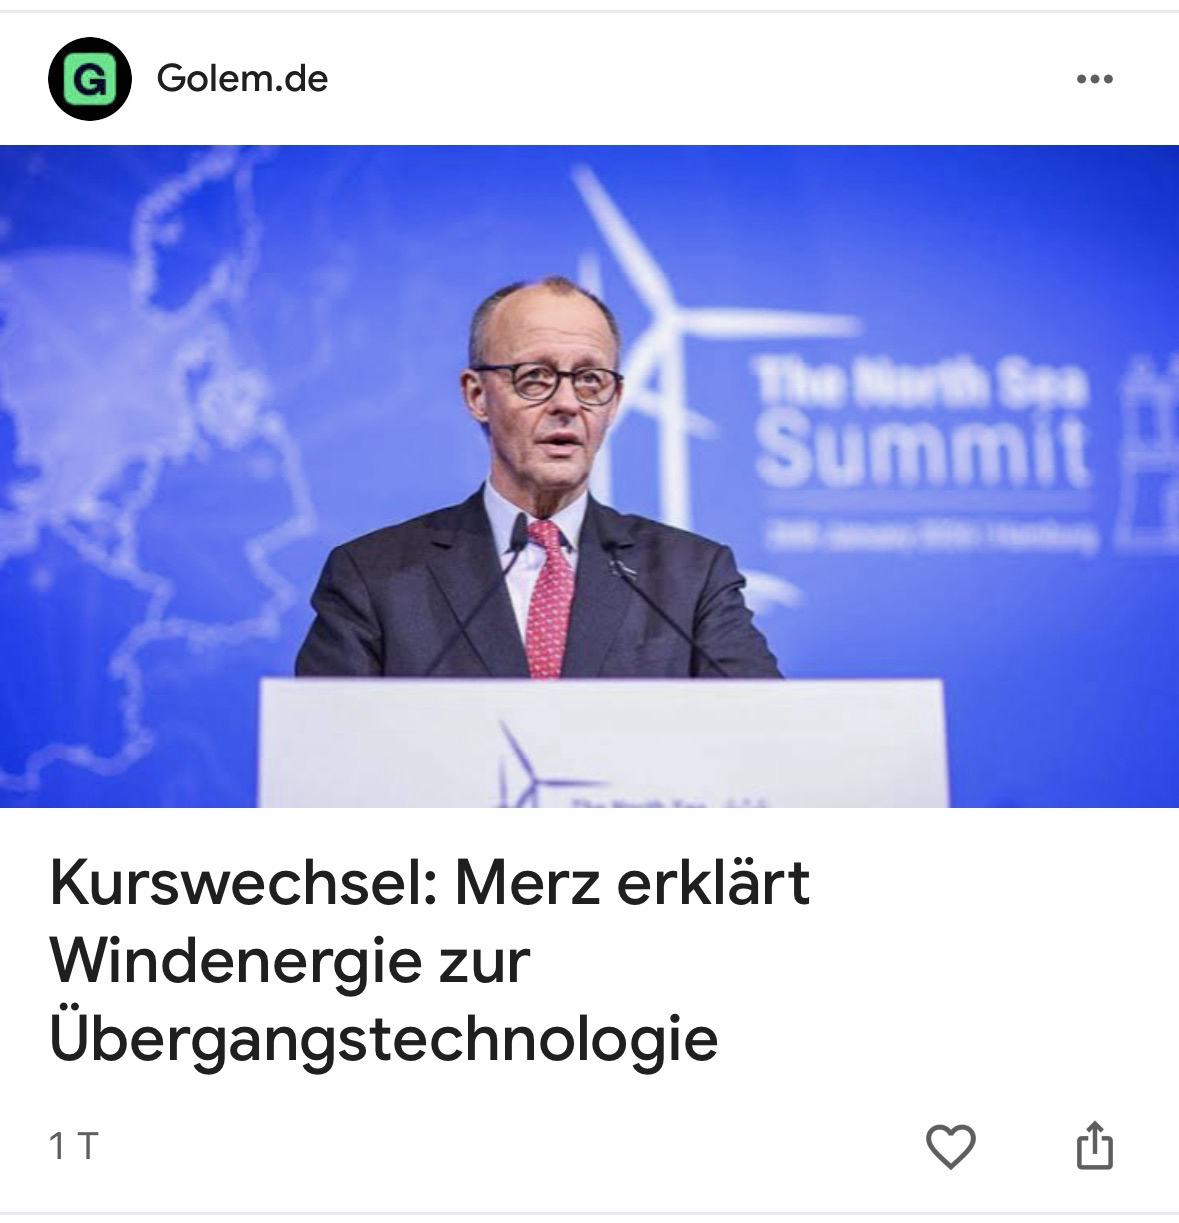1179x1223 pixels.
Task: Tap the share icon below the headline
Action: [x=1094, y=1145]
